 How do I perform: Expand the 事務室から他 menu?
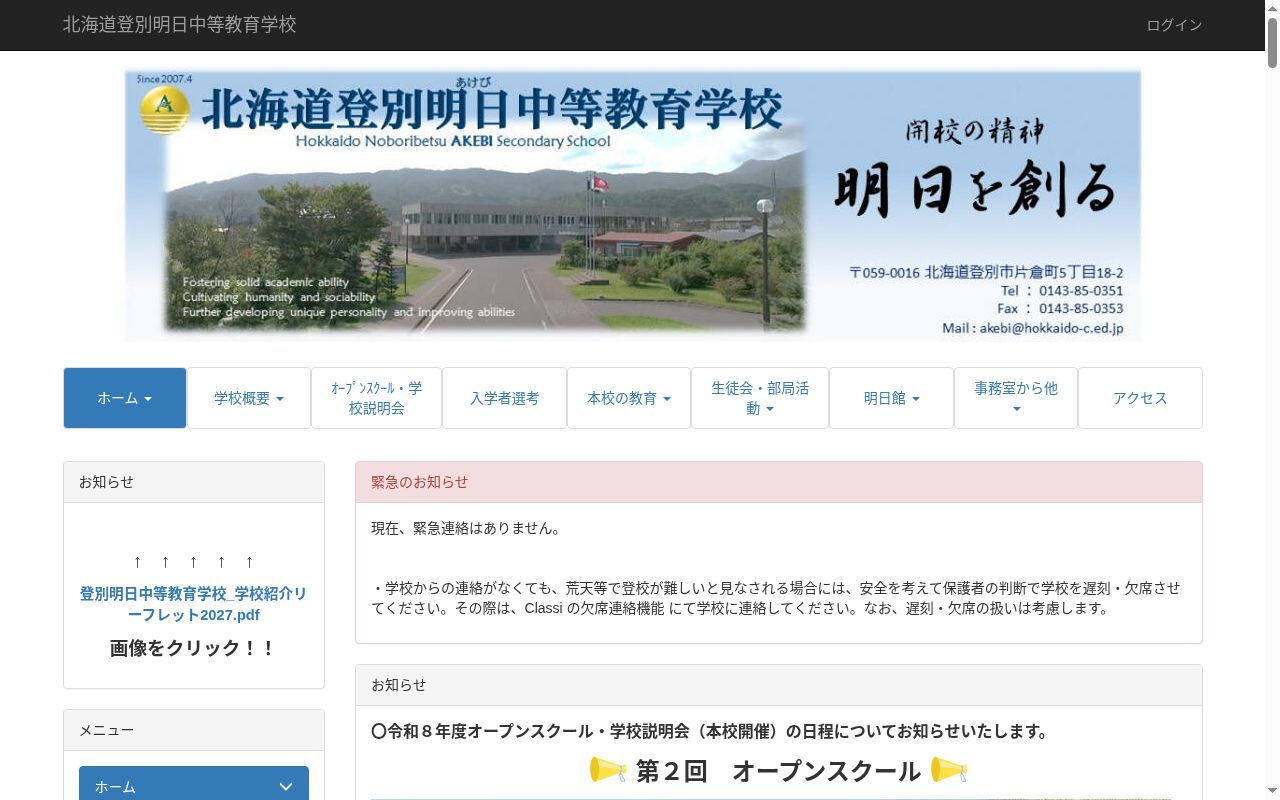[x=1016, y=398]
